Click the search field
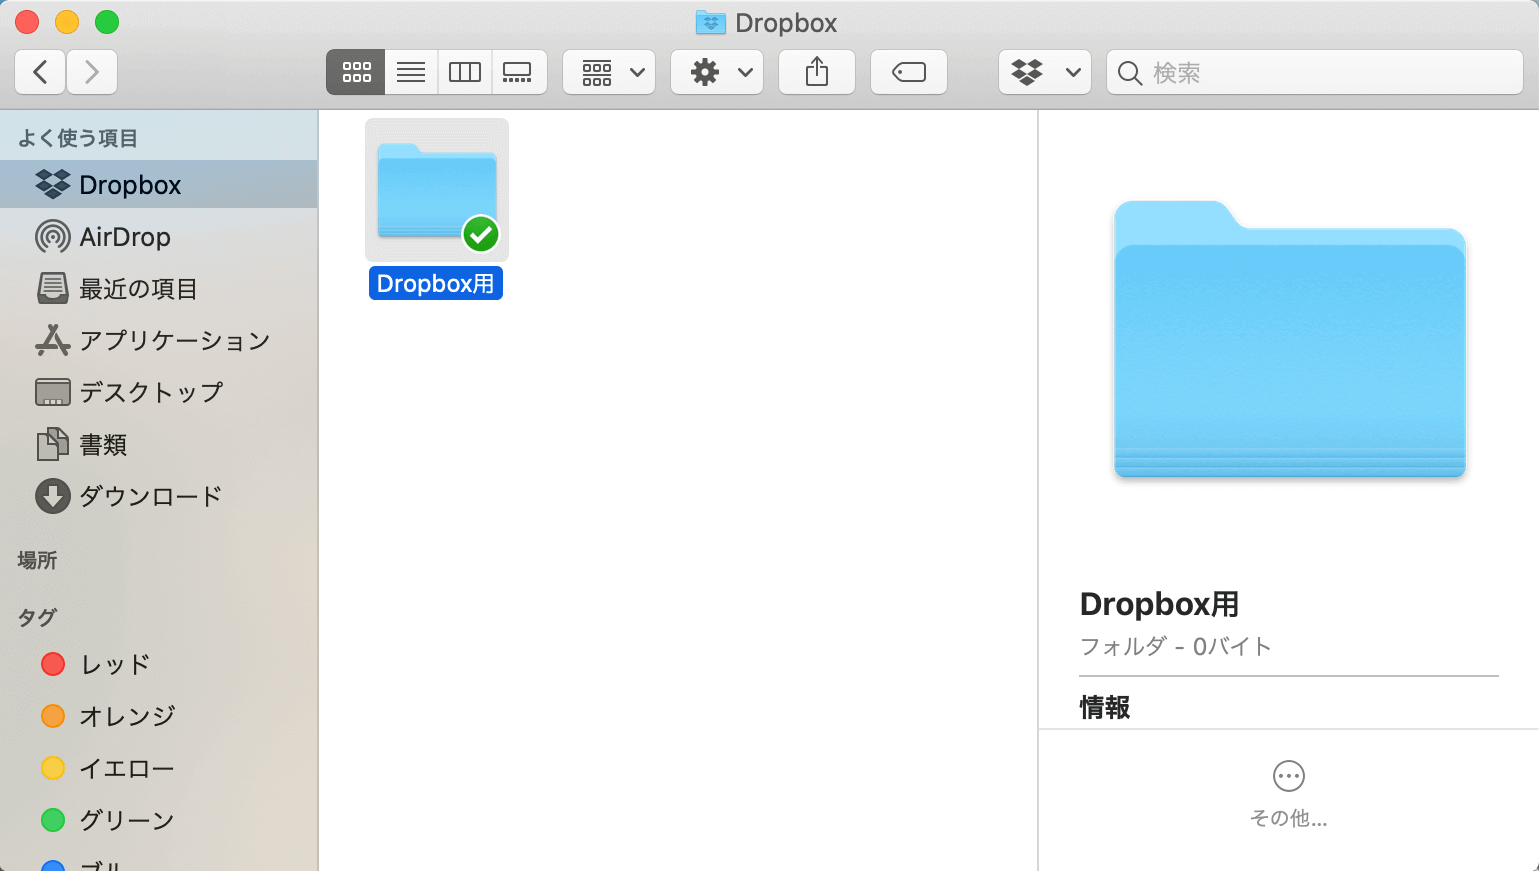Viewport: 1539px width, 871px height. pos(1315,72)
